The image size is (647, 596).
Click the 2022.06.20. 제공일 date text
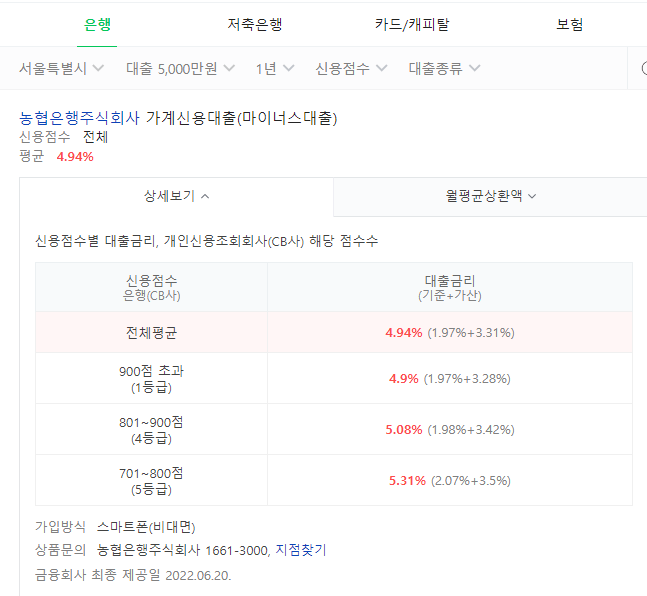198,575
